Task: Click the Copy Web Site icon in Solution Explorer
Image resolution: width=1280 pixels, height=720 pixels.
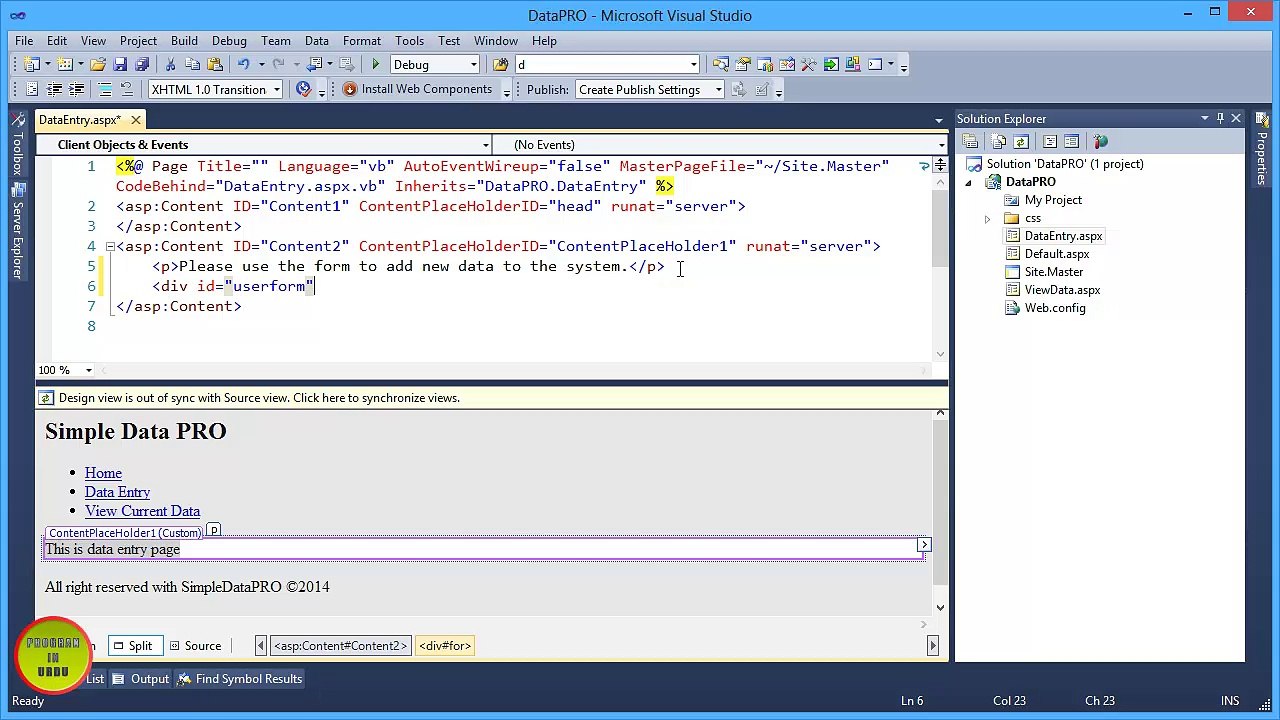Action: [x=1100, y=141]
